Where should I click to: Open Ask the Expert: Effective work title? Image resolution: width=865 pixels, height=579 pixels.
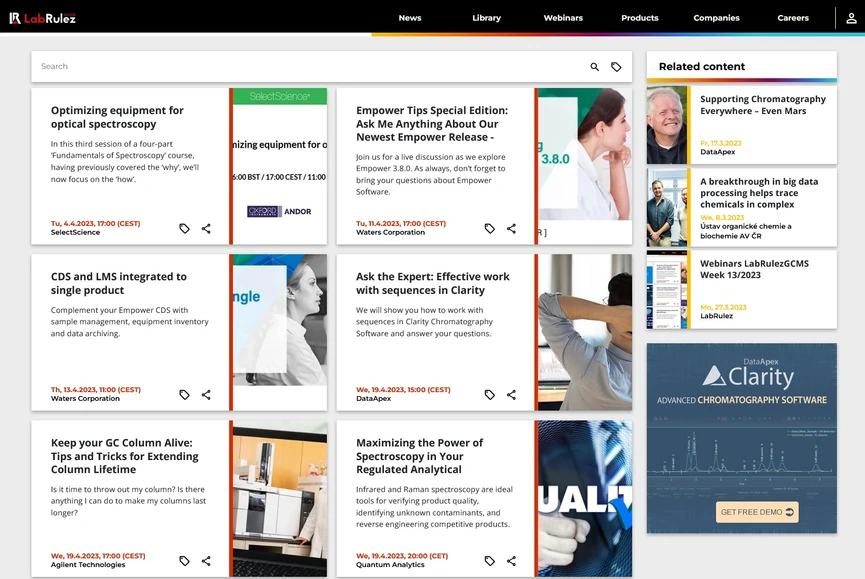coord(432,283)
